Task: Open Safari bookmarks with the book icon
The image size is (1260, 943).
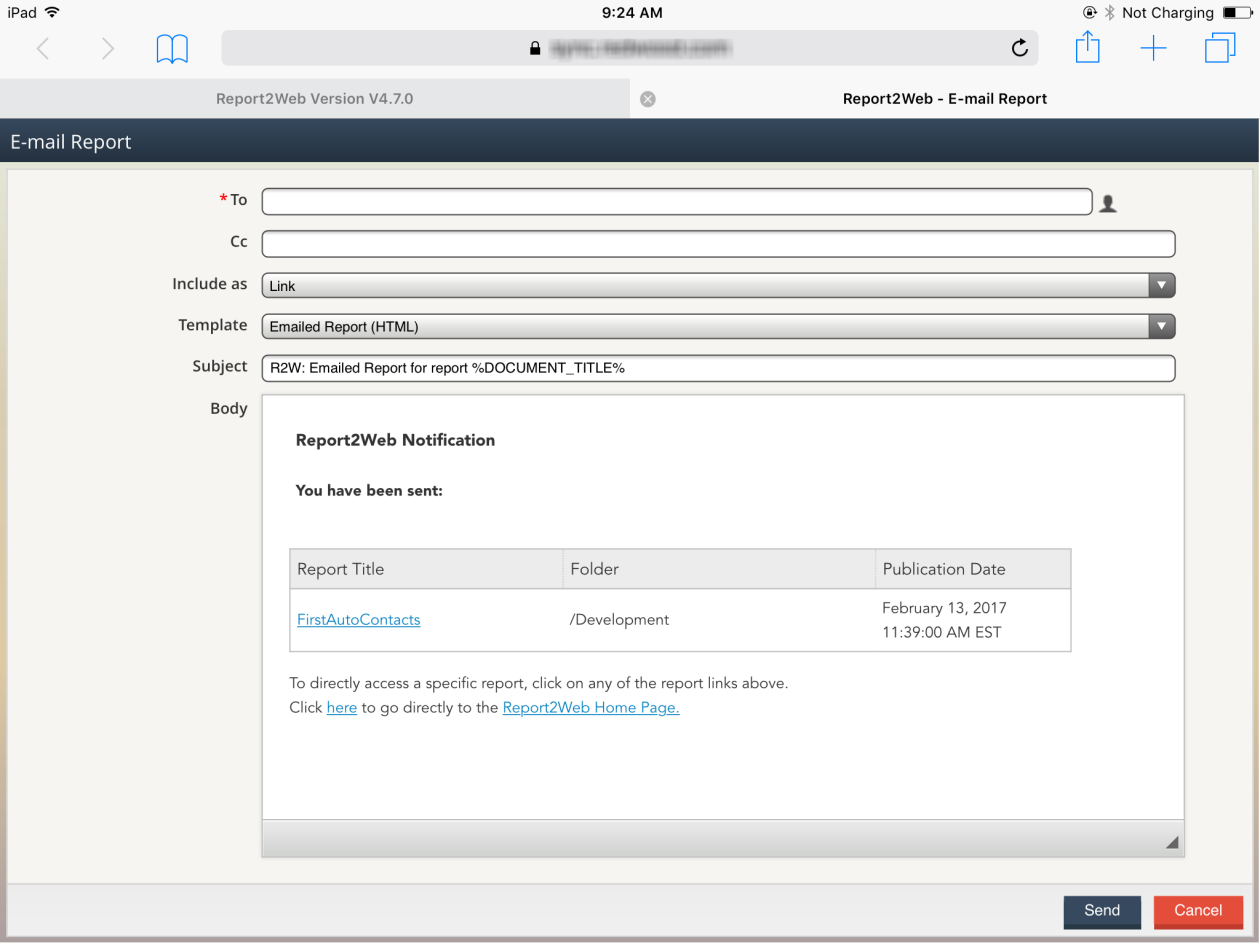Action: coord(172,47)
